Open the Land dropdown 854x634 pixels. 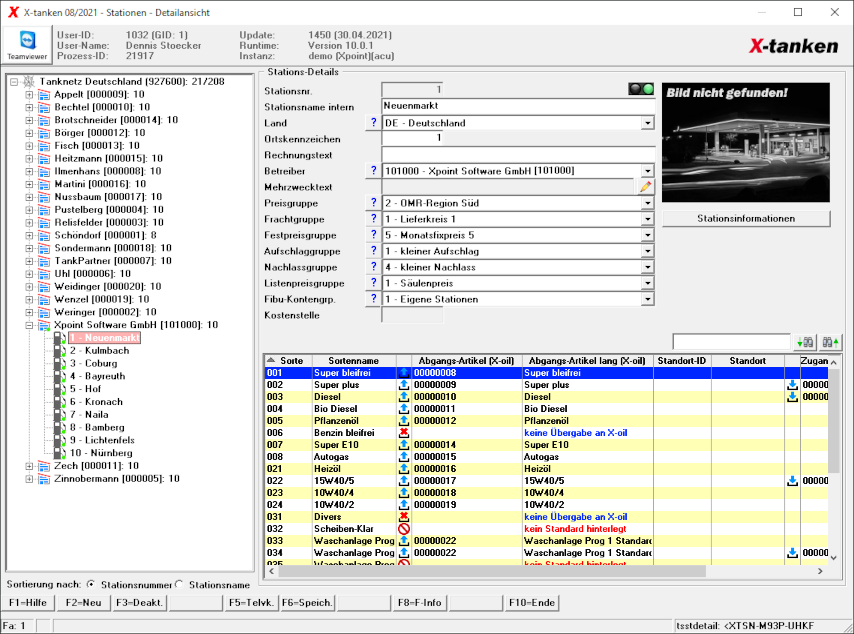point(647,123)
